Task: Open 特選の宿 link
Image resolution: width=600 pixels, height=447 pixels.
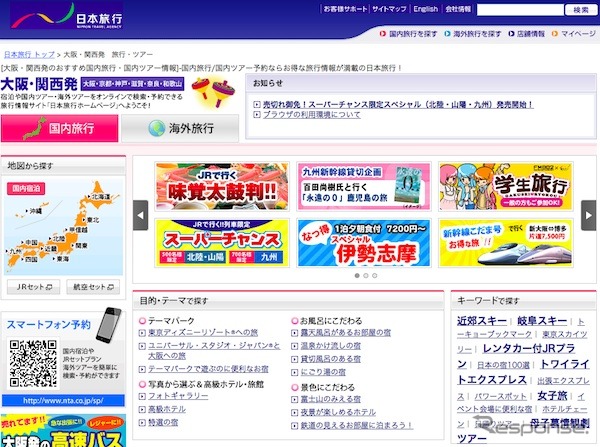Action: [163, 423]
